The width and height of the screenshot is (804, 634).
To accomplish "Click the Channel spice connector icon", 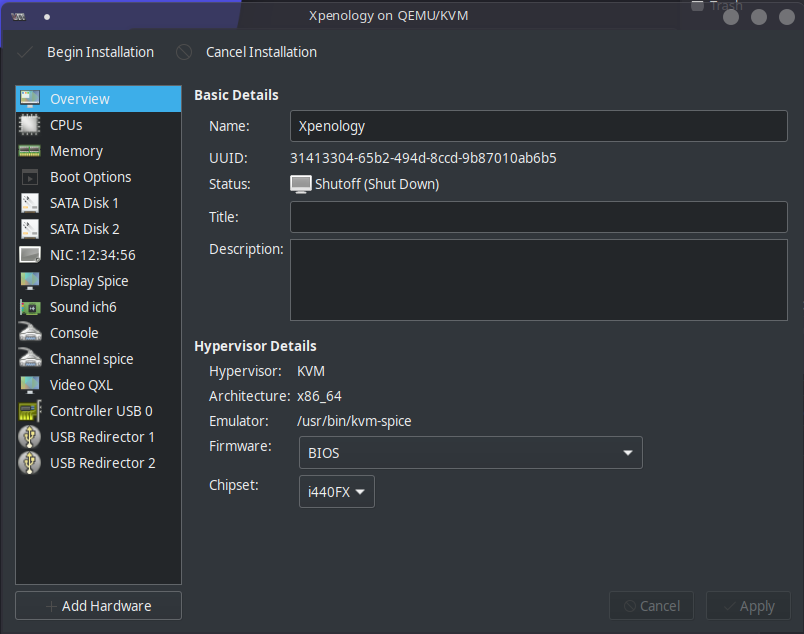I will (x=30, y=358).
